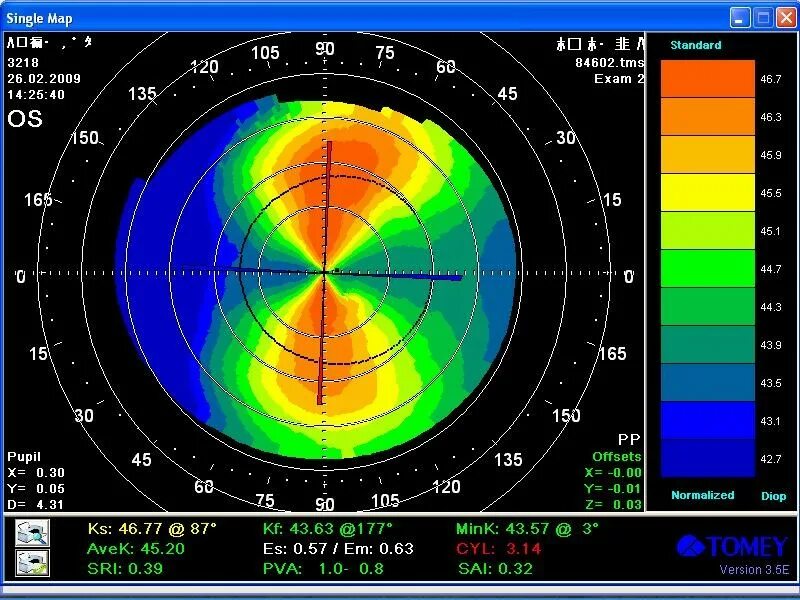
Task: Click the small pupil center marker dot
Action: point(337,270)
